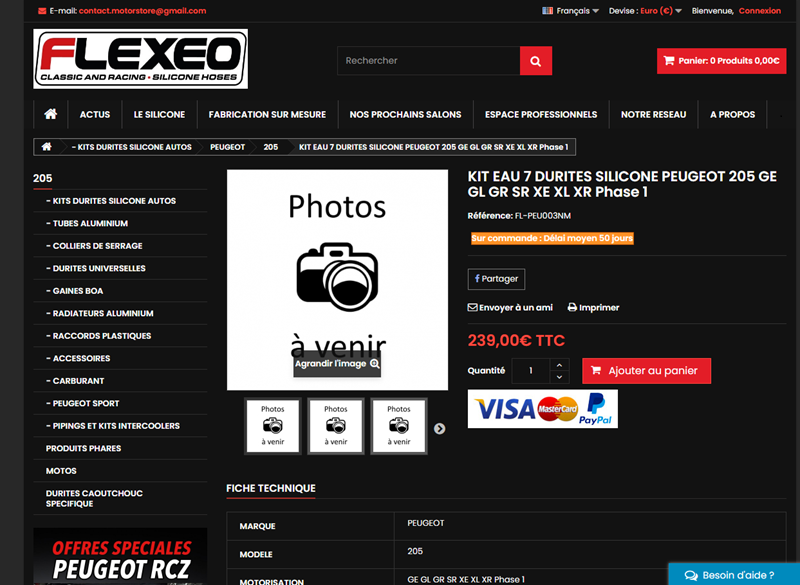Open NOS PROCHAINS SALONS menu
This screenshot has height=585, width=800.
point(406,114)
